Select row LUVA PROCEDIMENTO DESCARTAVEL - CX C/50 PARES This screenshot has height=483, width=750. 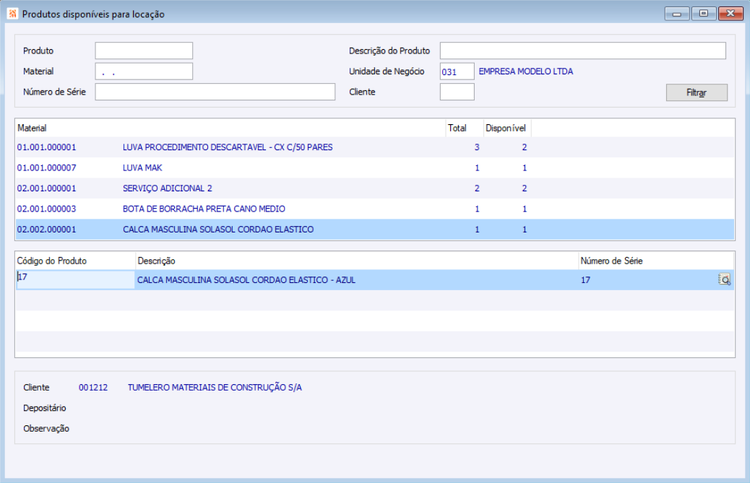click(x=375, y=147)
